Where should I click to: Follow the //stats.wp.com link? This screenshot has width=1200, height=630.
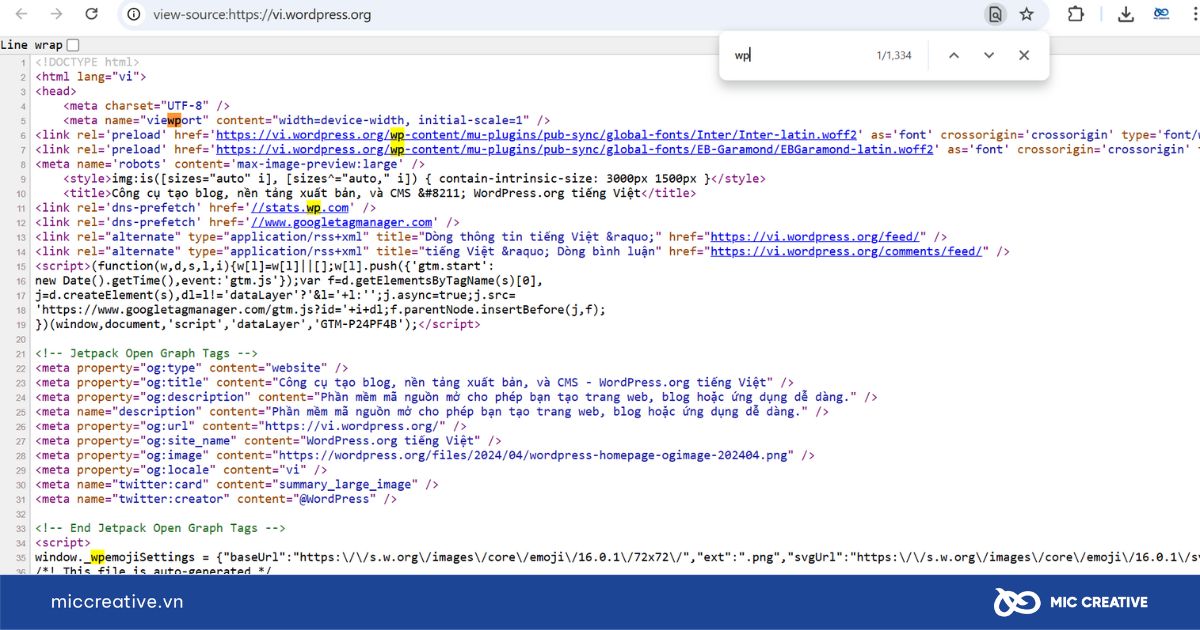coord(299,208)
